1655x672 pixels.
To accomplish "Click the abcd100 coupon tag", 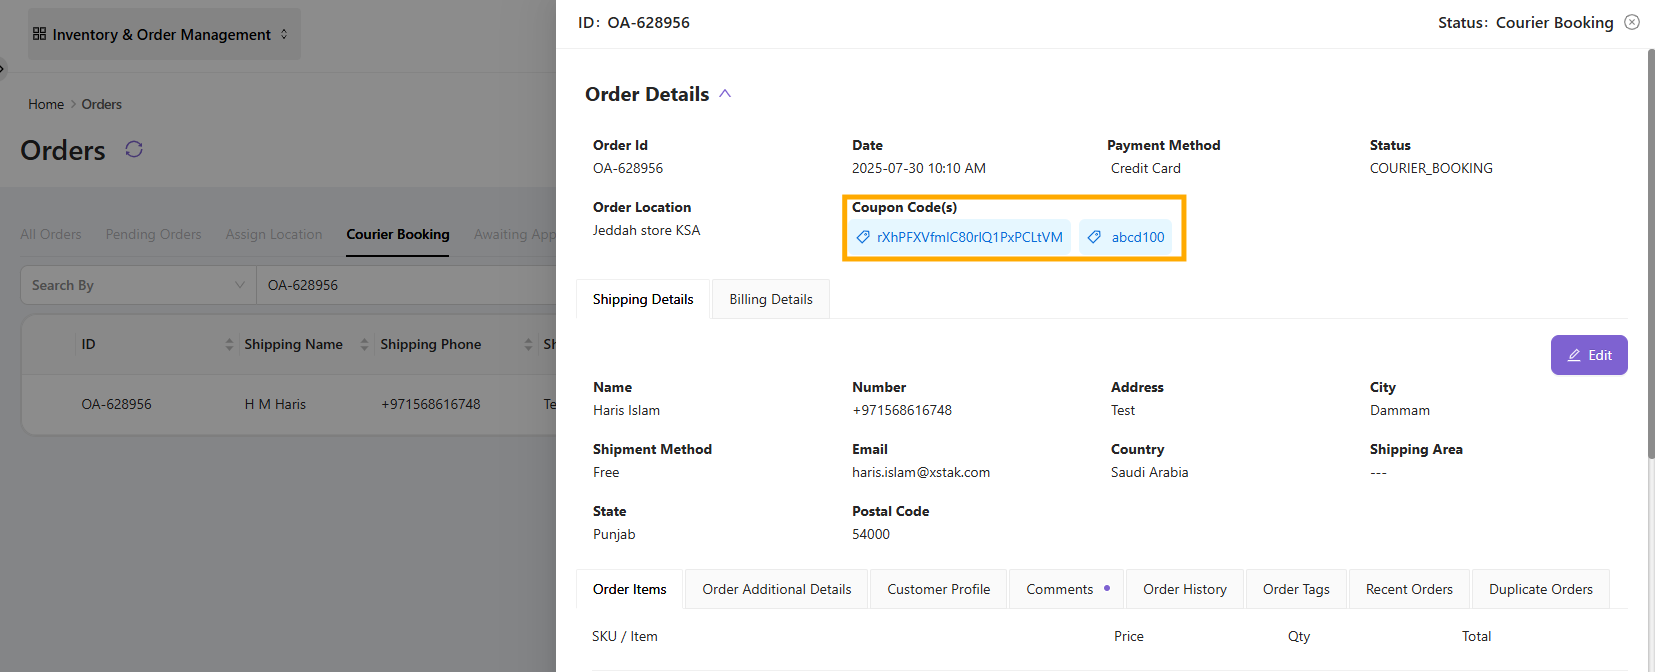I will [1126, 237].
